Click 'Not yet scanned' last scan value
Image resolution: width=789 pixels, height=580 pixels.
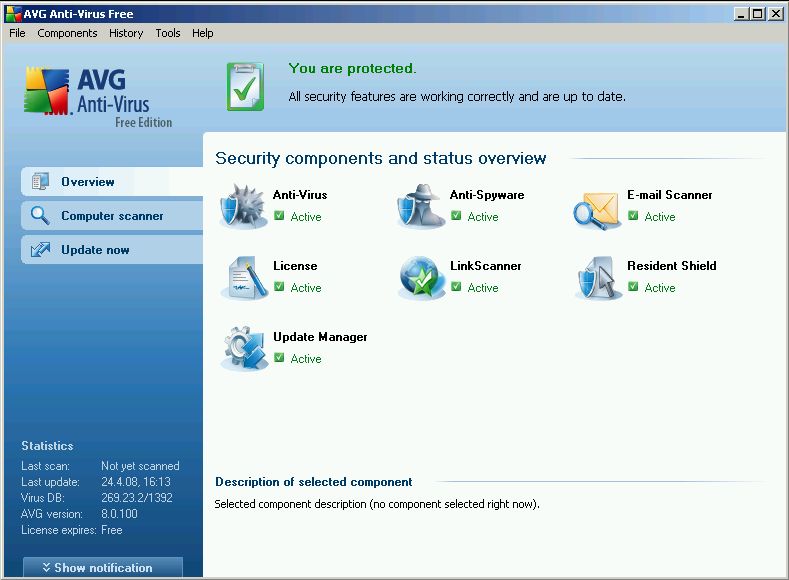[x=140, y=466]
